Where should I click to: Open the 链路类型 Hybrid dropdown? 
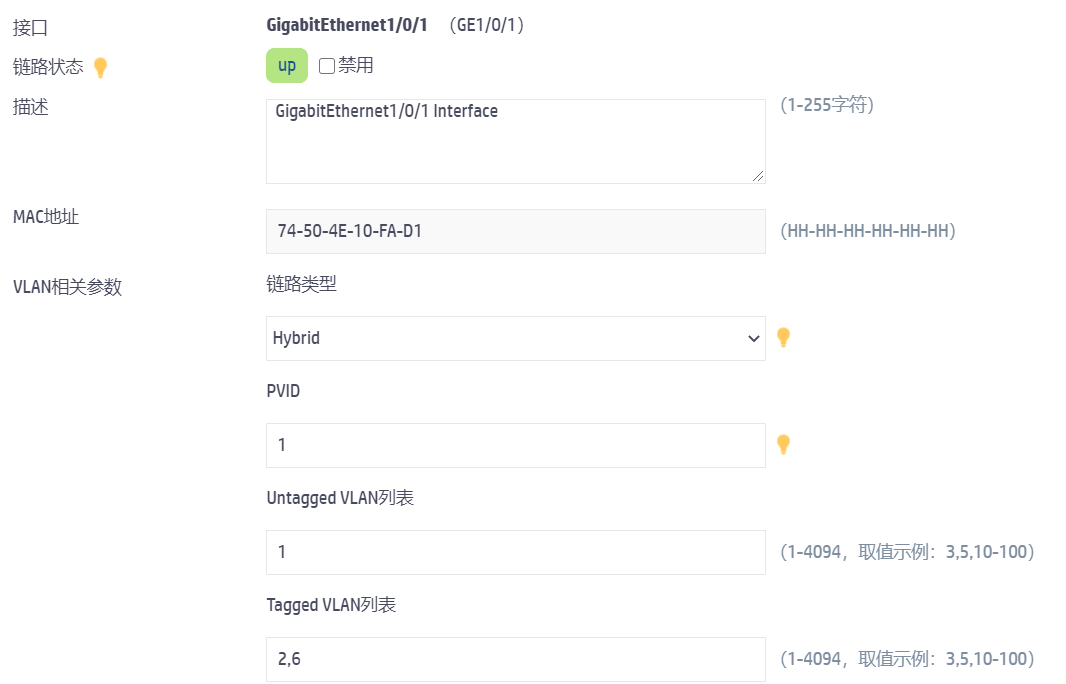pos(515,338)
